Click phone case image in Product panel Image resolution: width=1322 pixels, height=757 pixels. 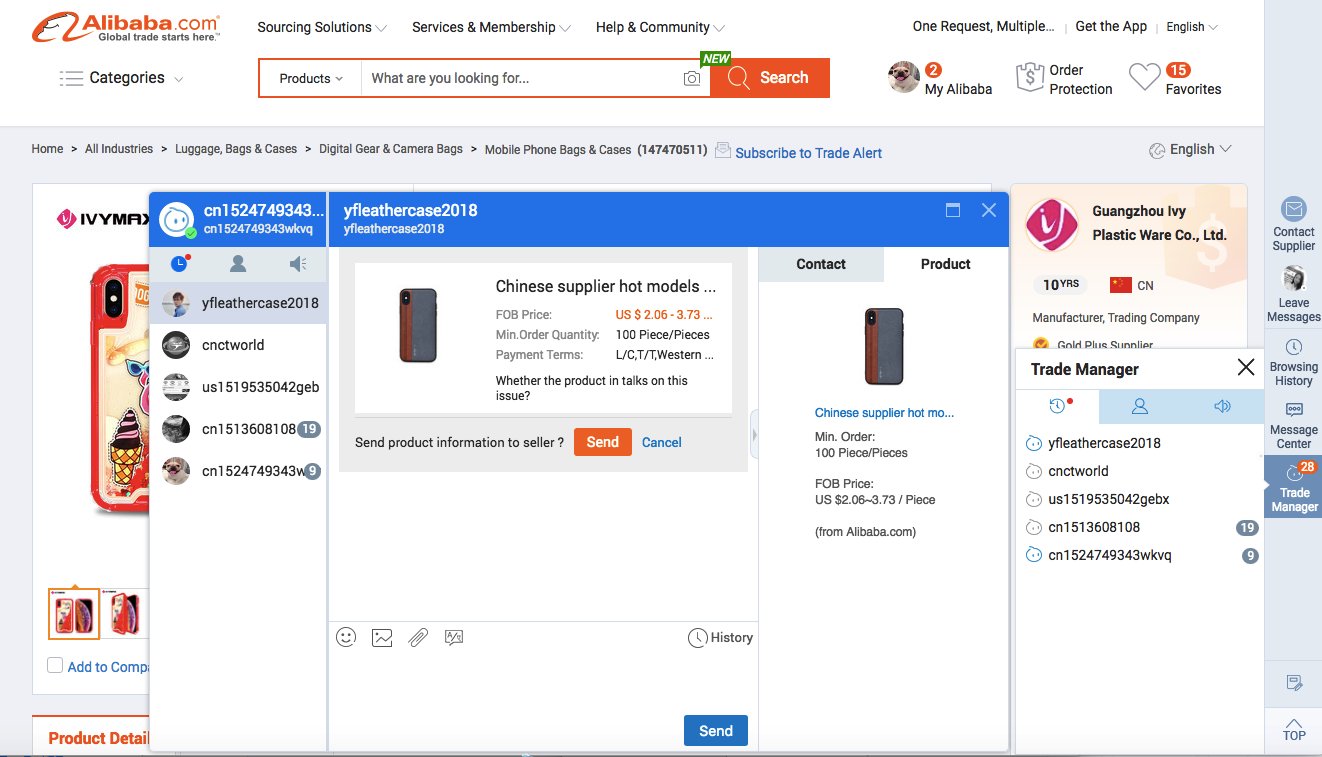pos(884,347)
